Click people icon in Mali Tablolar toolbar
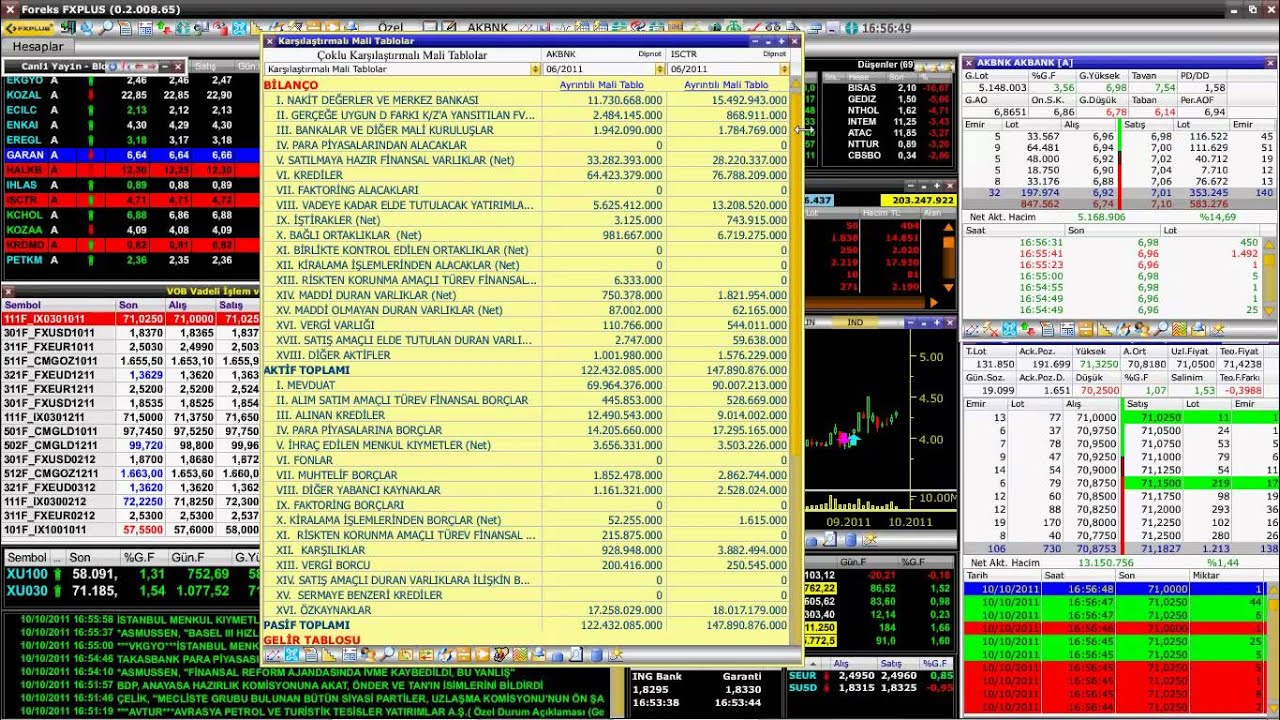The width and height of the screenshot is (1280, 720). coord(367,655)
